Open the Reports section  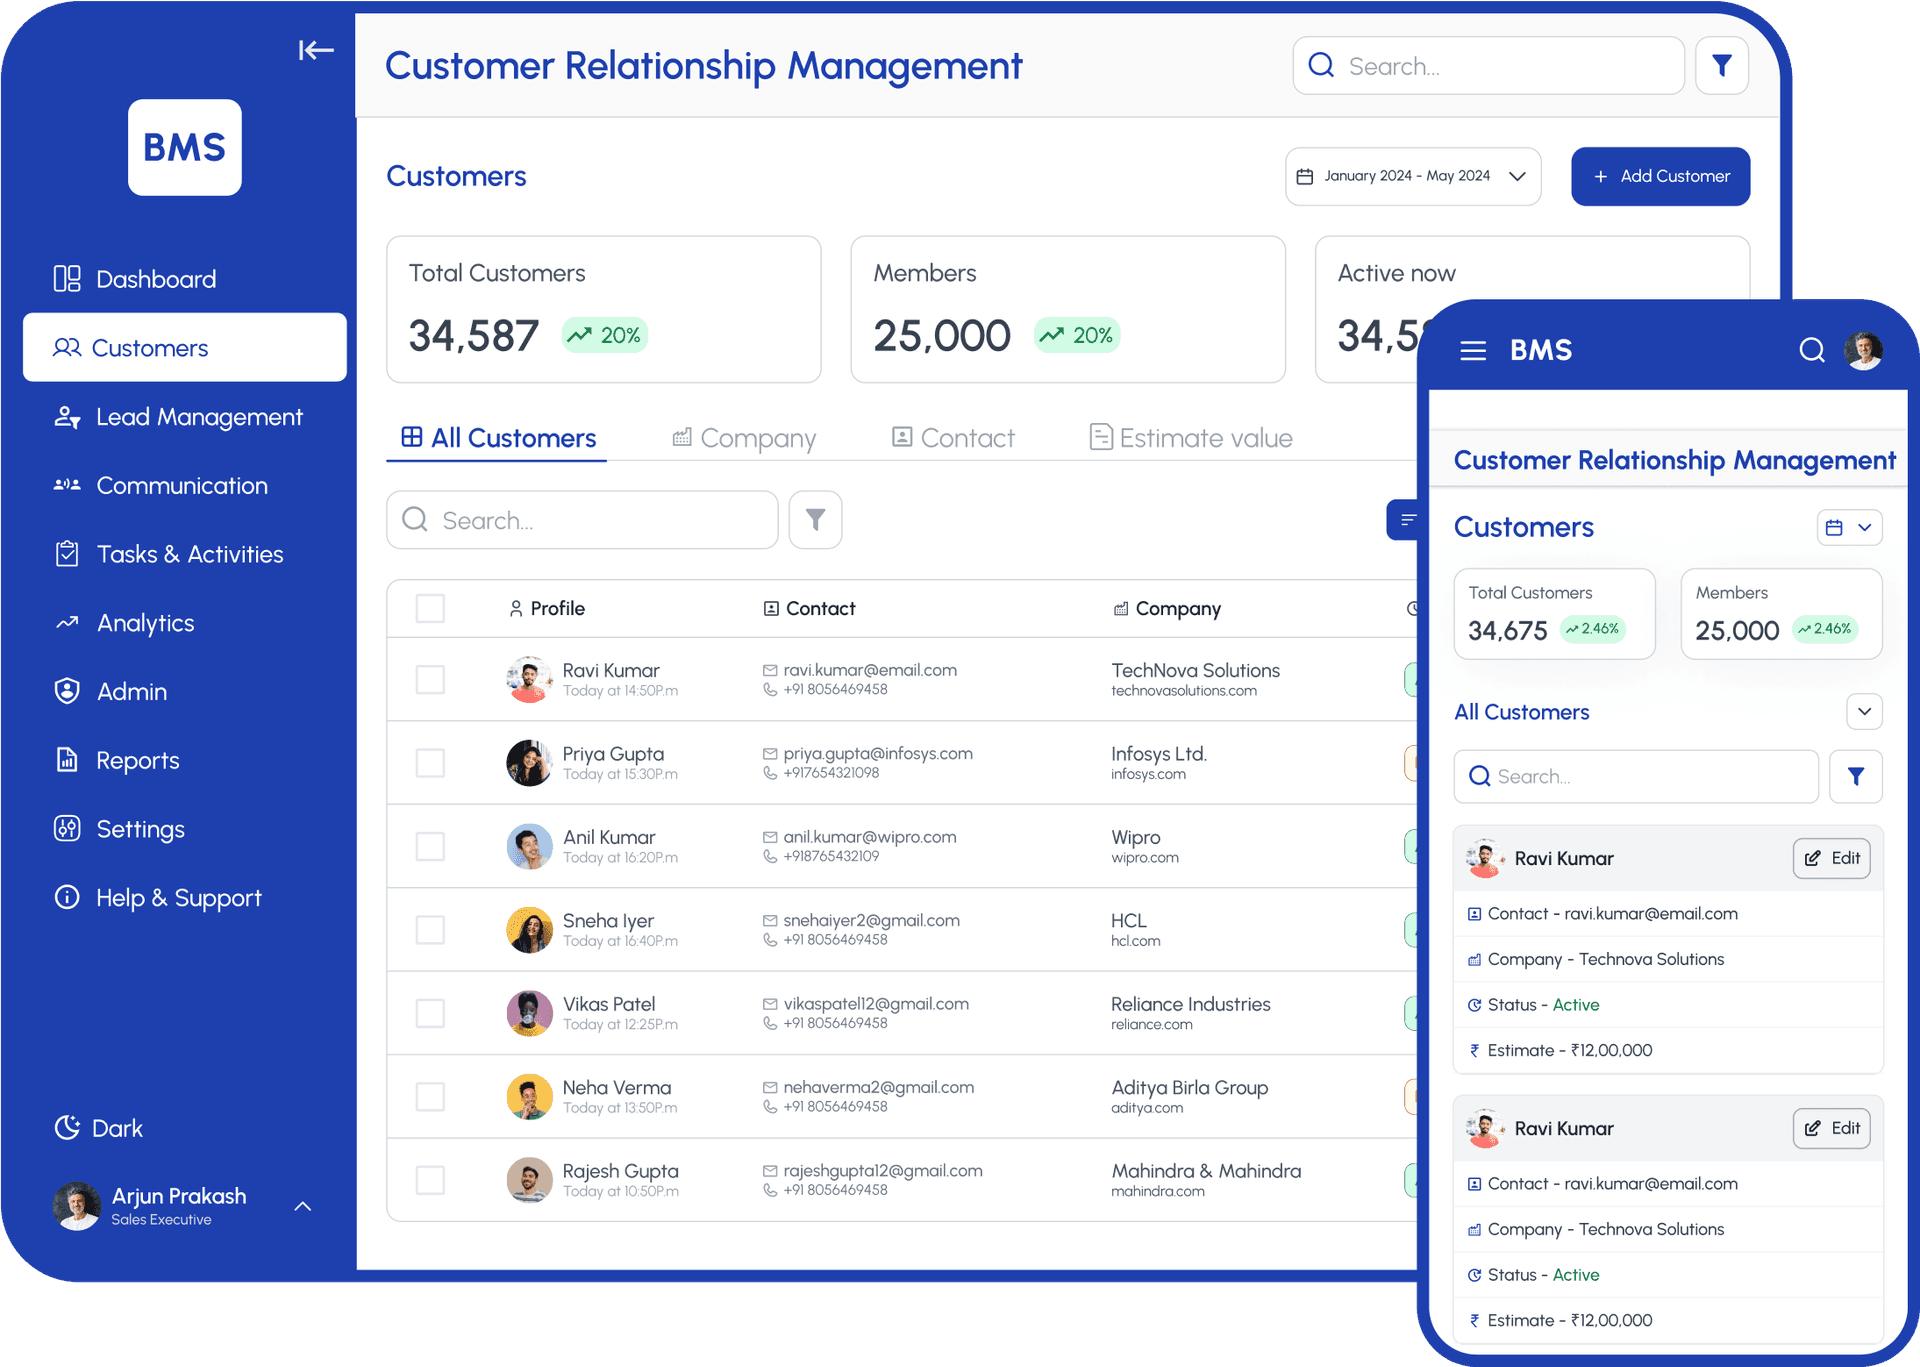pyautogui.click(x=137, y=760)
